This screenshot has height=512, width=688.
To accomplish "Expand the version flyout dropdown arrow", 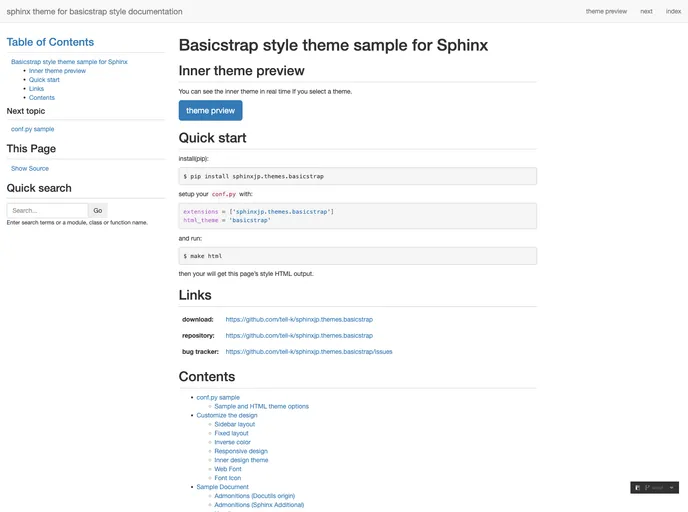I will (671, 488).
